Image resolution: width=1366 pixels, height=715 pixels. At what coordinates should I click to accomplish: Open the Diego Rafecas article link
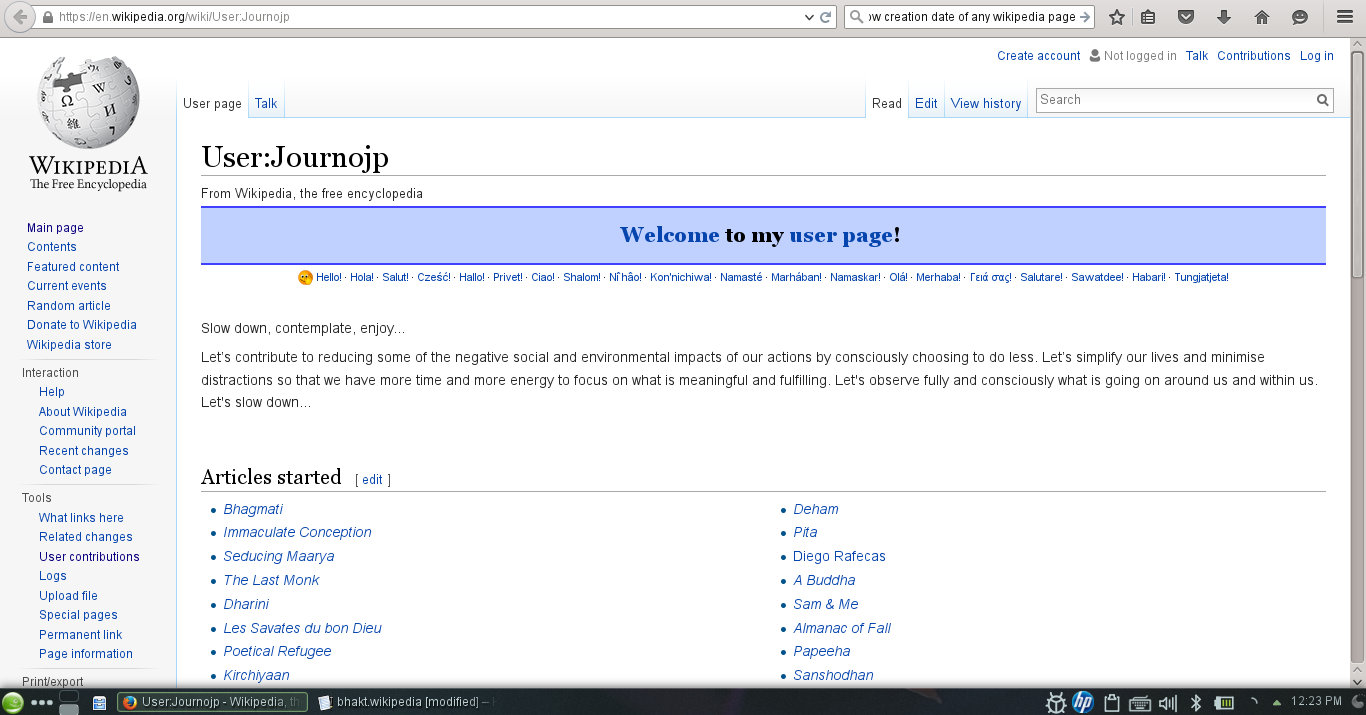(839, 556)
